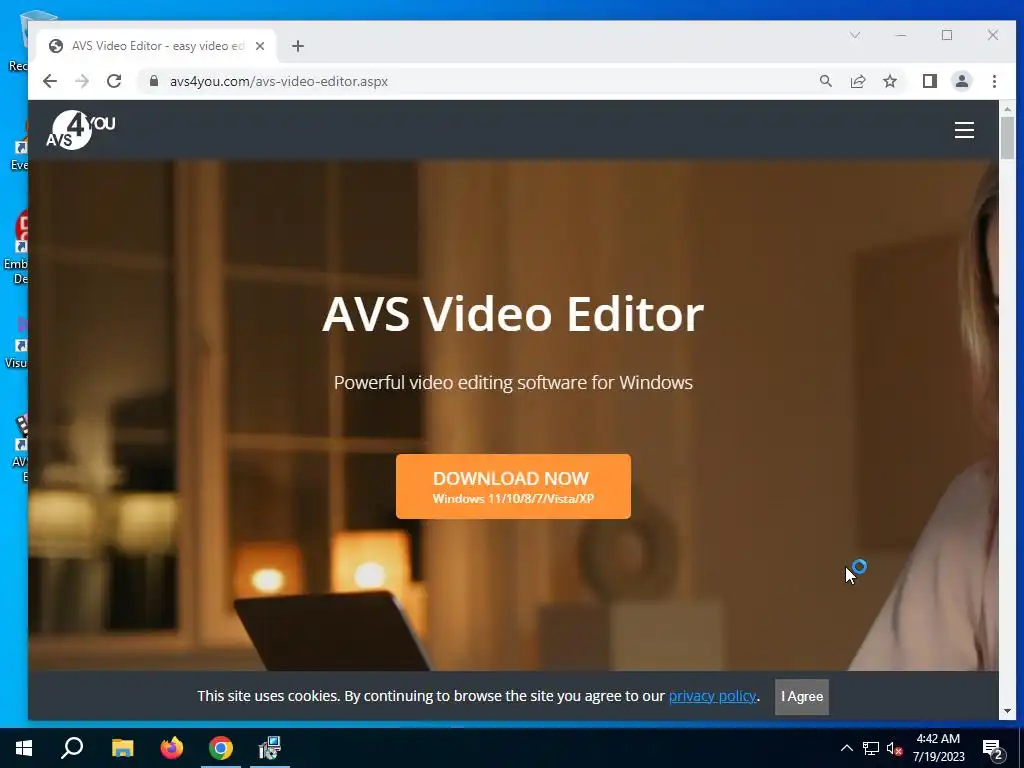Click the muted volume tray icon

(894, 748)
